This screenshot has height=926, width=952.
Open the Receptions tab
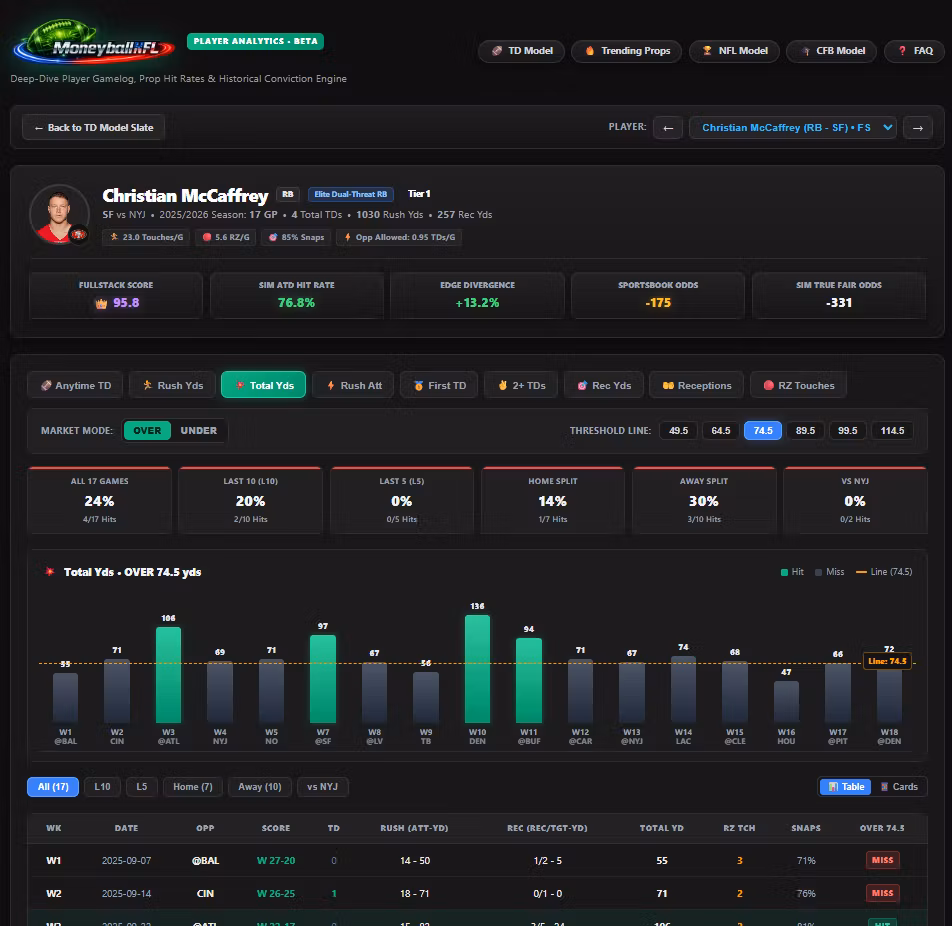point(696,386)
